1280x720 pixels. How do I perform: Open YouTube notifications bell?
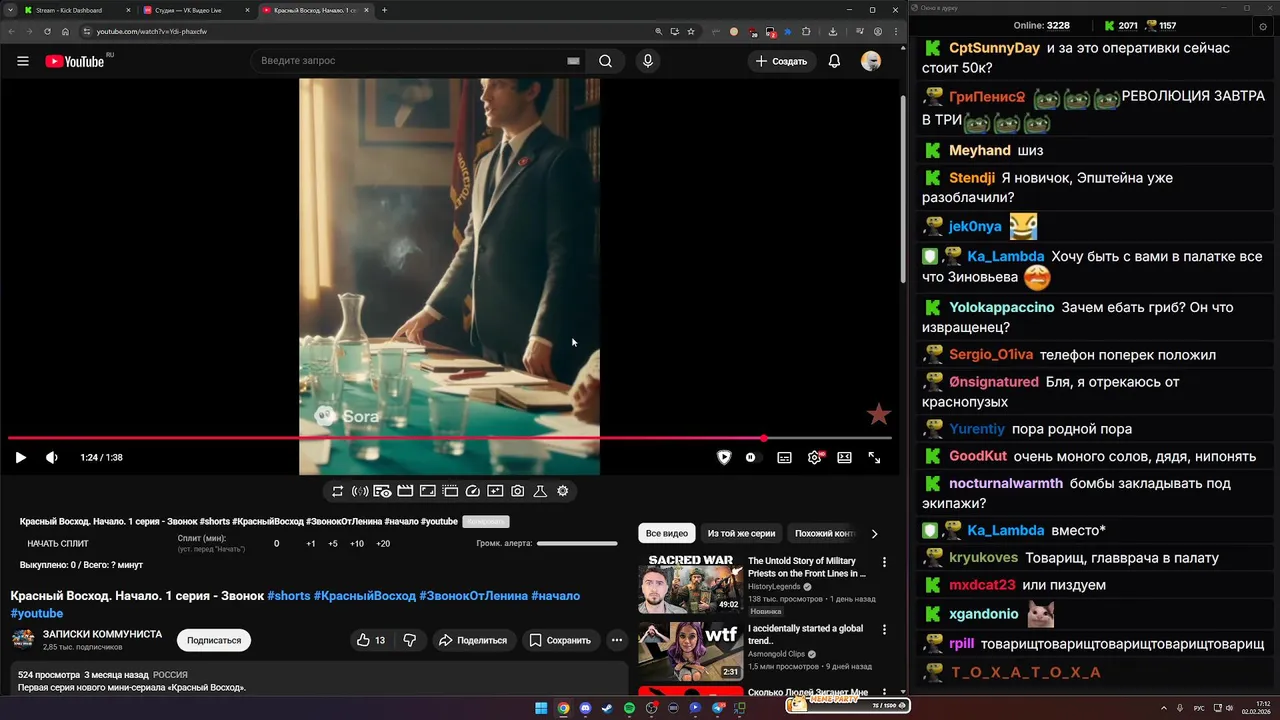[x=834, y=61]
